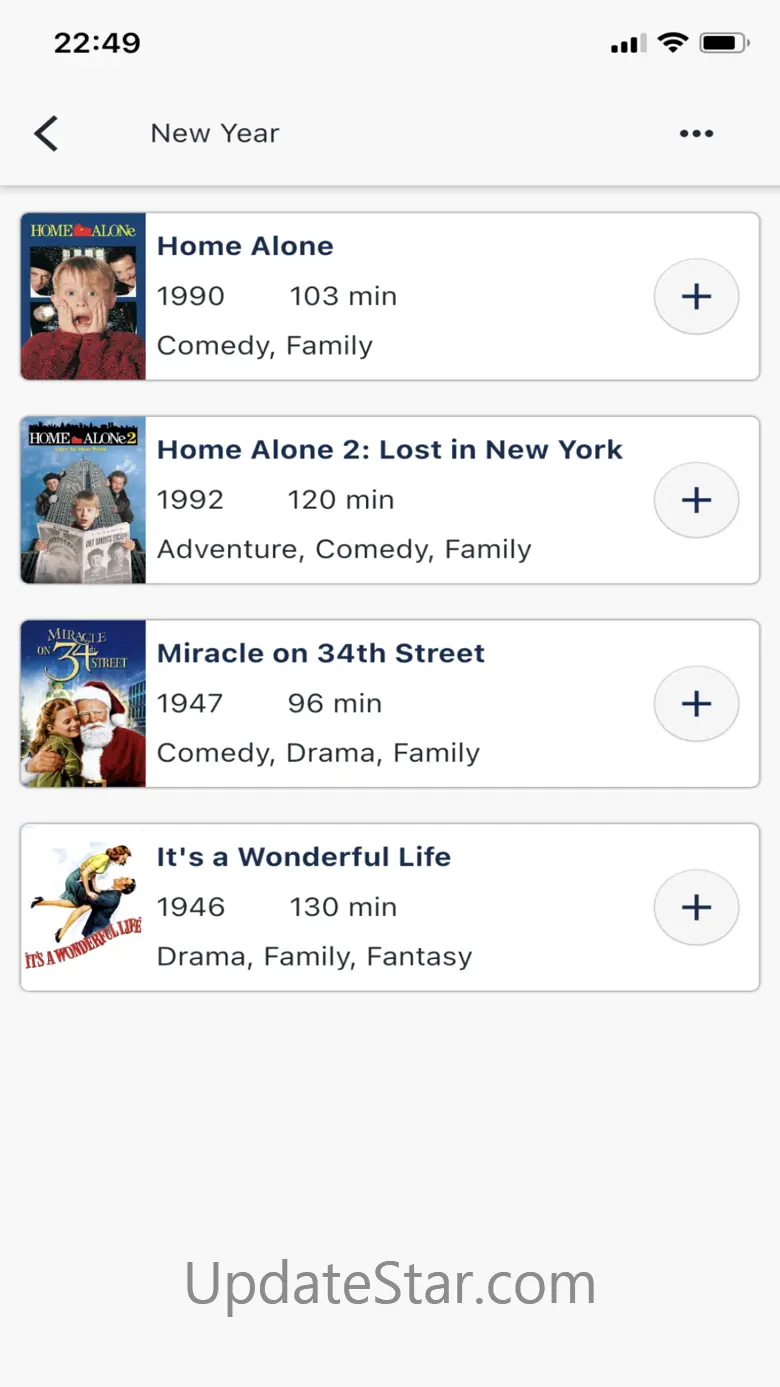This screenshot has width=780, height=1387.
Task: Open the Home Alone poster thumbnail
Action: [83, 296]
